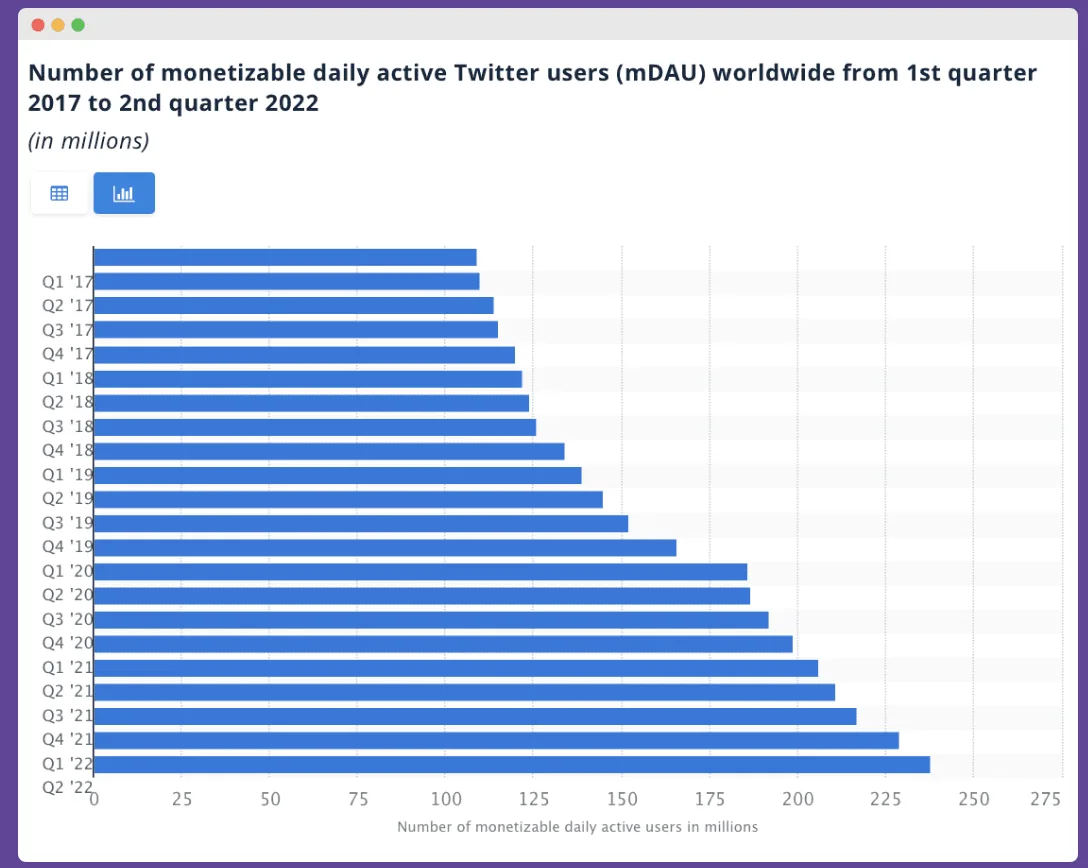Click the x-axis caption about daily active users

[576, 827]
